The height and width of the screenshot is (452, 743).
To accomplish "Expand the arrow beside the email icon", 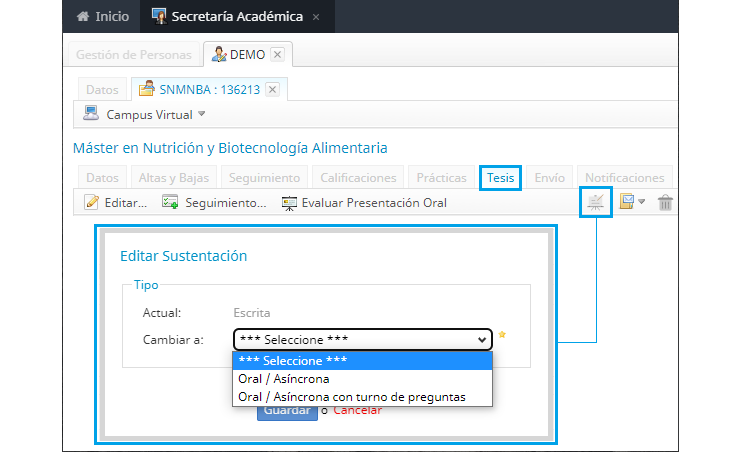I will pyautogui.click(x=642, y=202).
